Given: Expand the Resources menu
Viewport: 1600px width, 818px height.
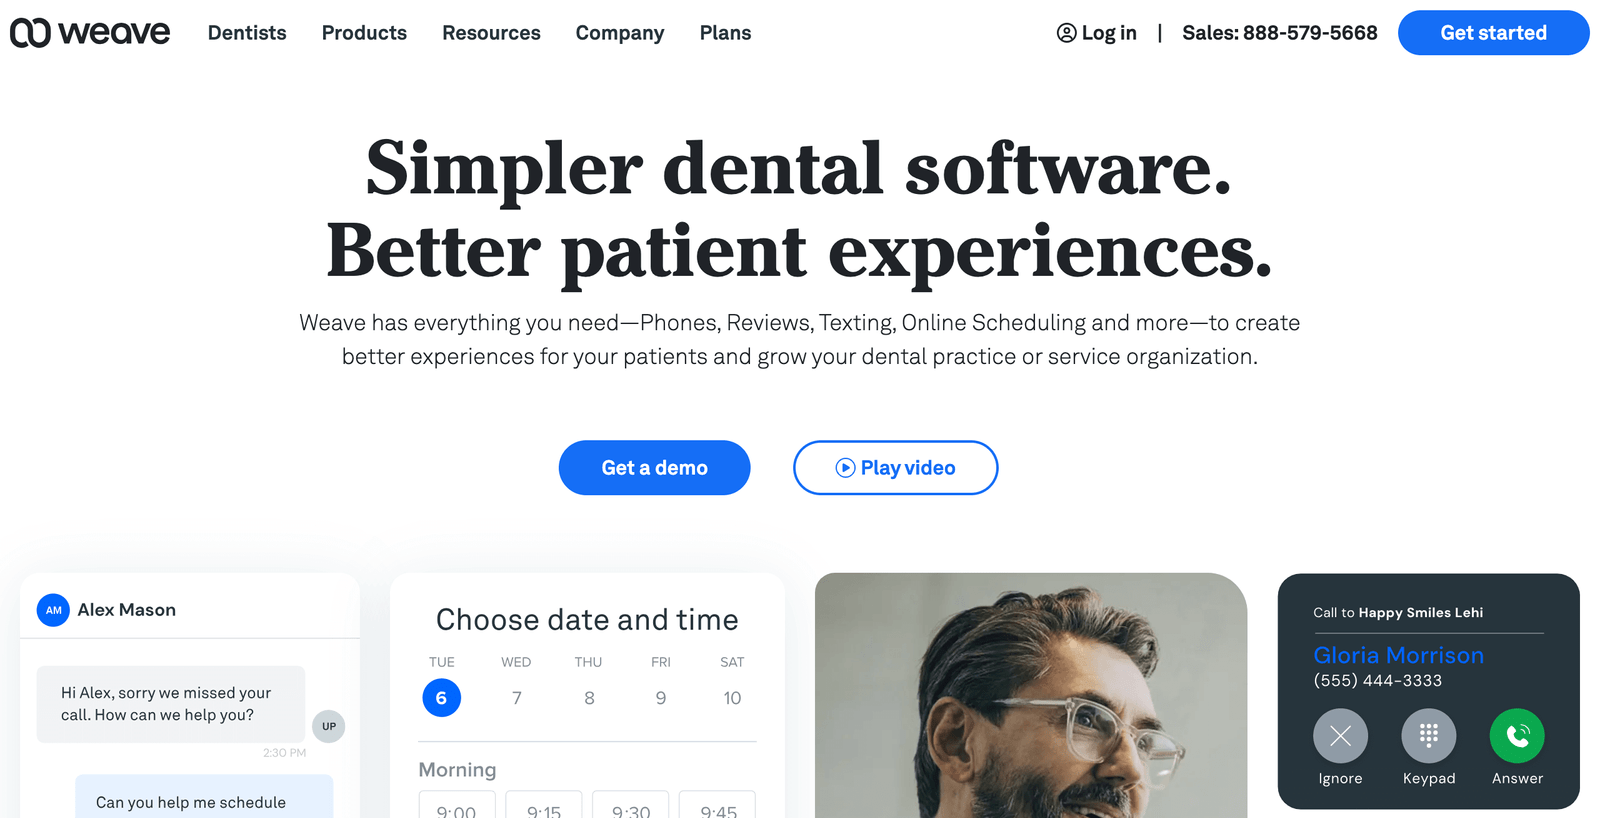Looking at the screenshot, I should (491, 33).
